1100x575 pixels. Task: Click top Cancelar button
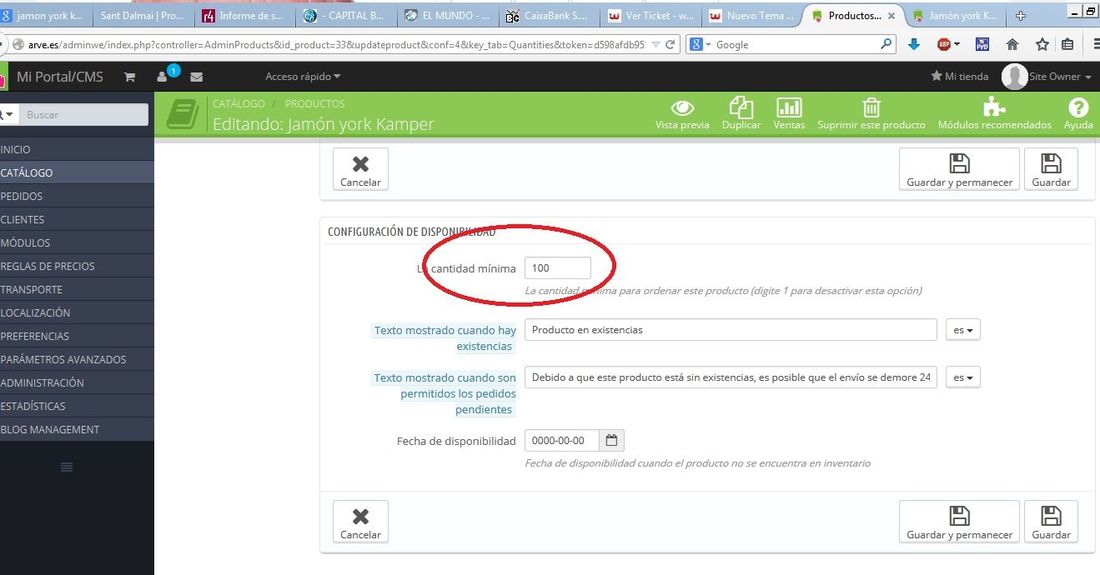click(x=360, y=169)
